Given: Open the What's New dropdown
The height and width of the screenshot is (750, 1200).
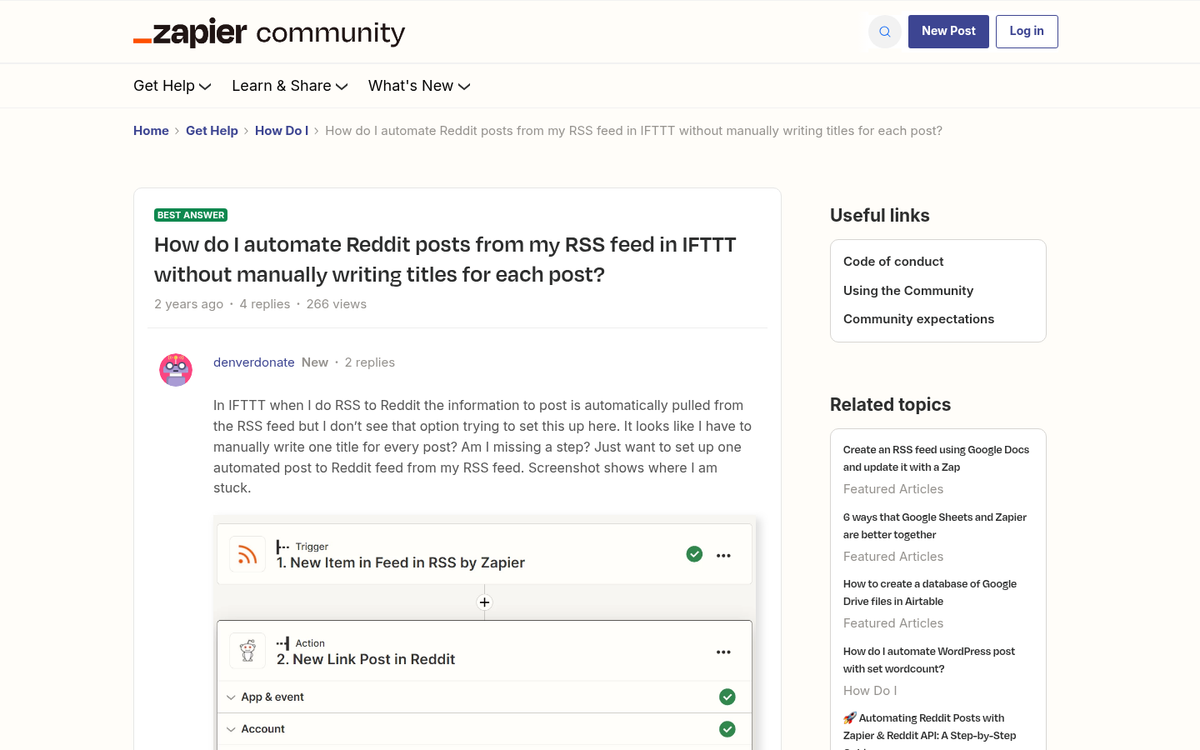Looking at the screenshot, I should pyautogui.click(x=418, y=86).
